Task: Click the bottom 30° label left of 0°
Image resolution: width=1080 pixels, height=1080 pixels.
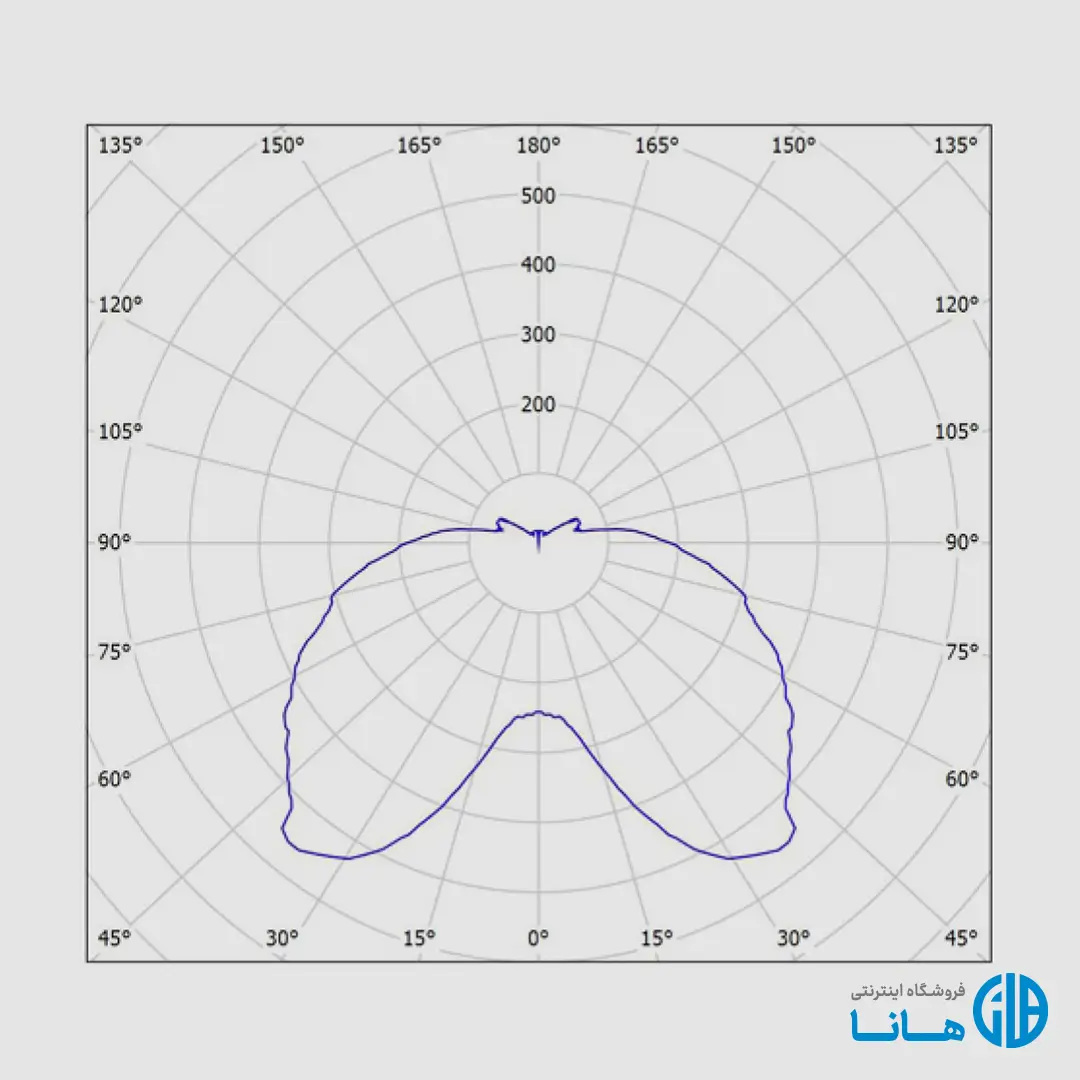Action: point(282,937)
